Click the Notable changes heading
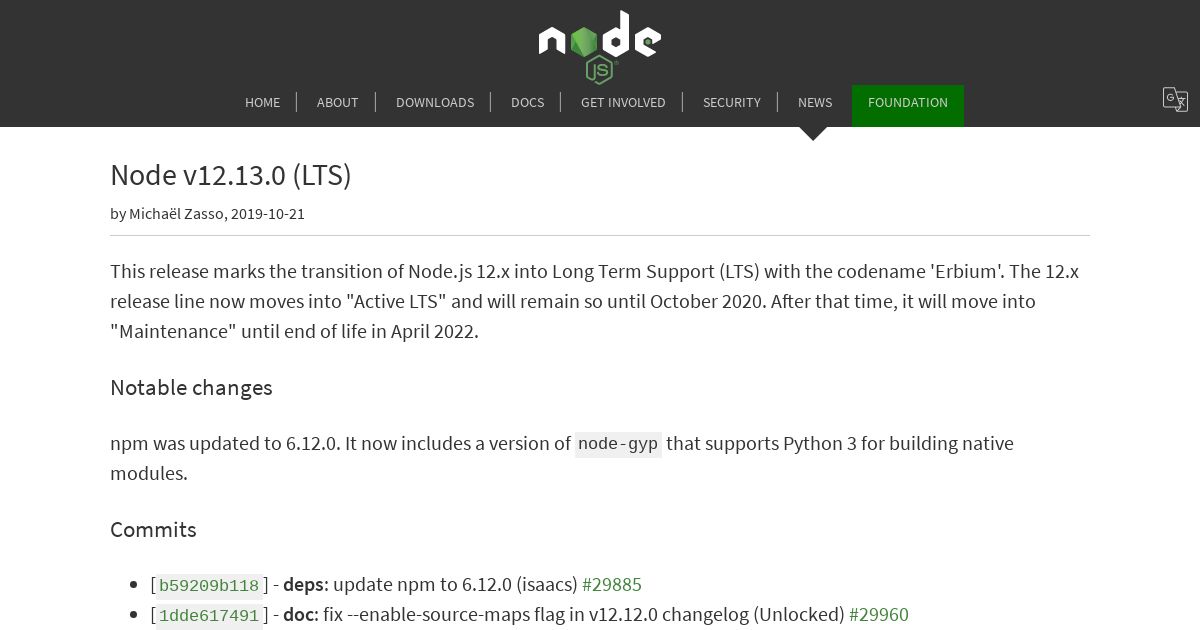This screenshot has height=630, width=1200. [191, 388]
